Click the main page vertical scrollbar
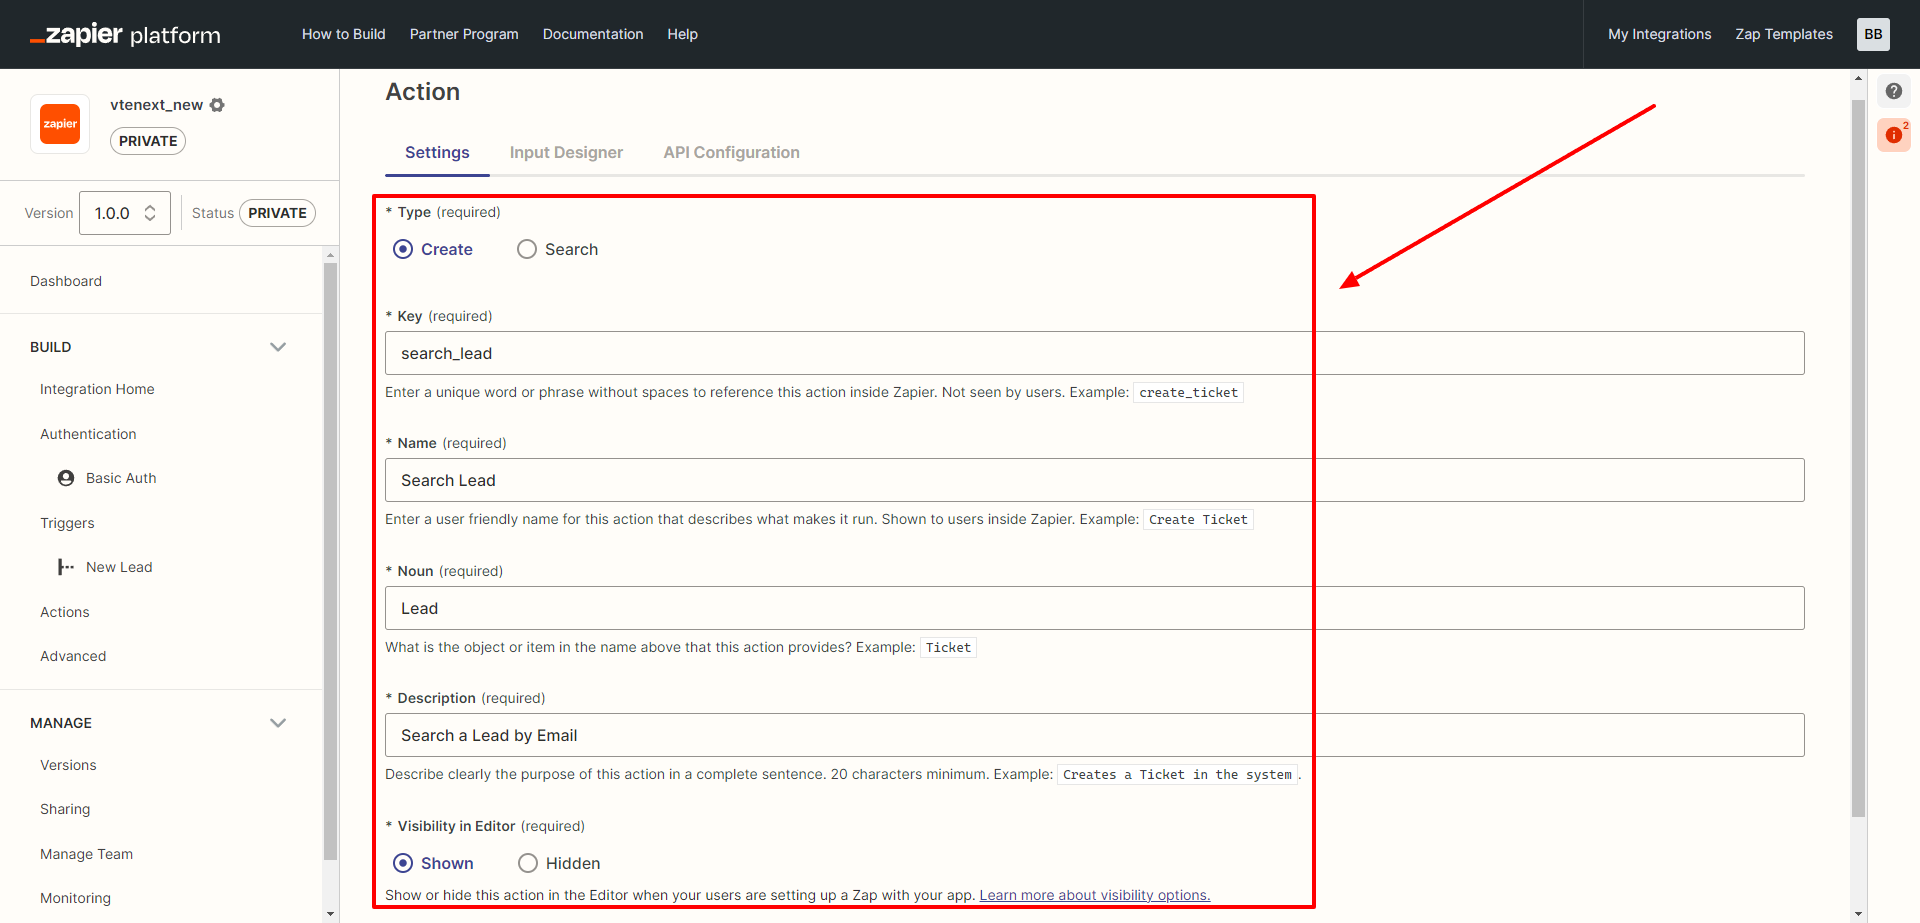The width and height of the screenshot is (1920, 923). coord(1858,458)
